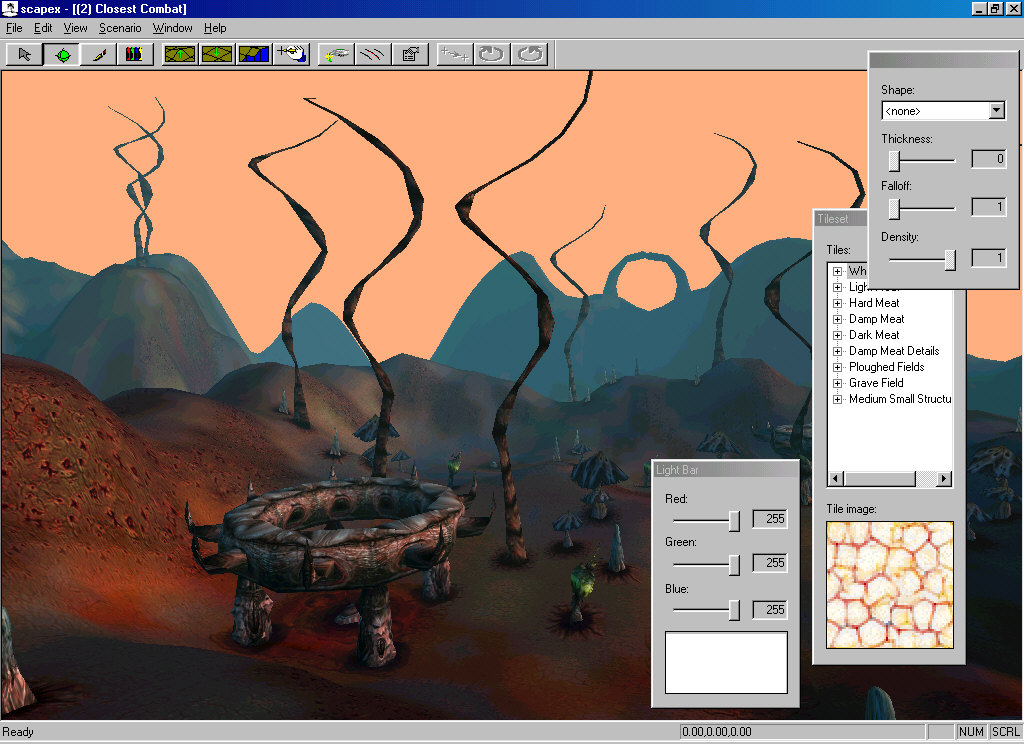Click the greyed path points icon

point(453,54)
